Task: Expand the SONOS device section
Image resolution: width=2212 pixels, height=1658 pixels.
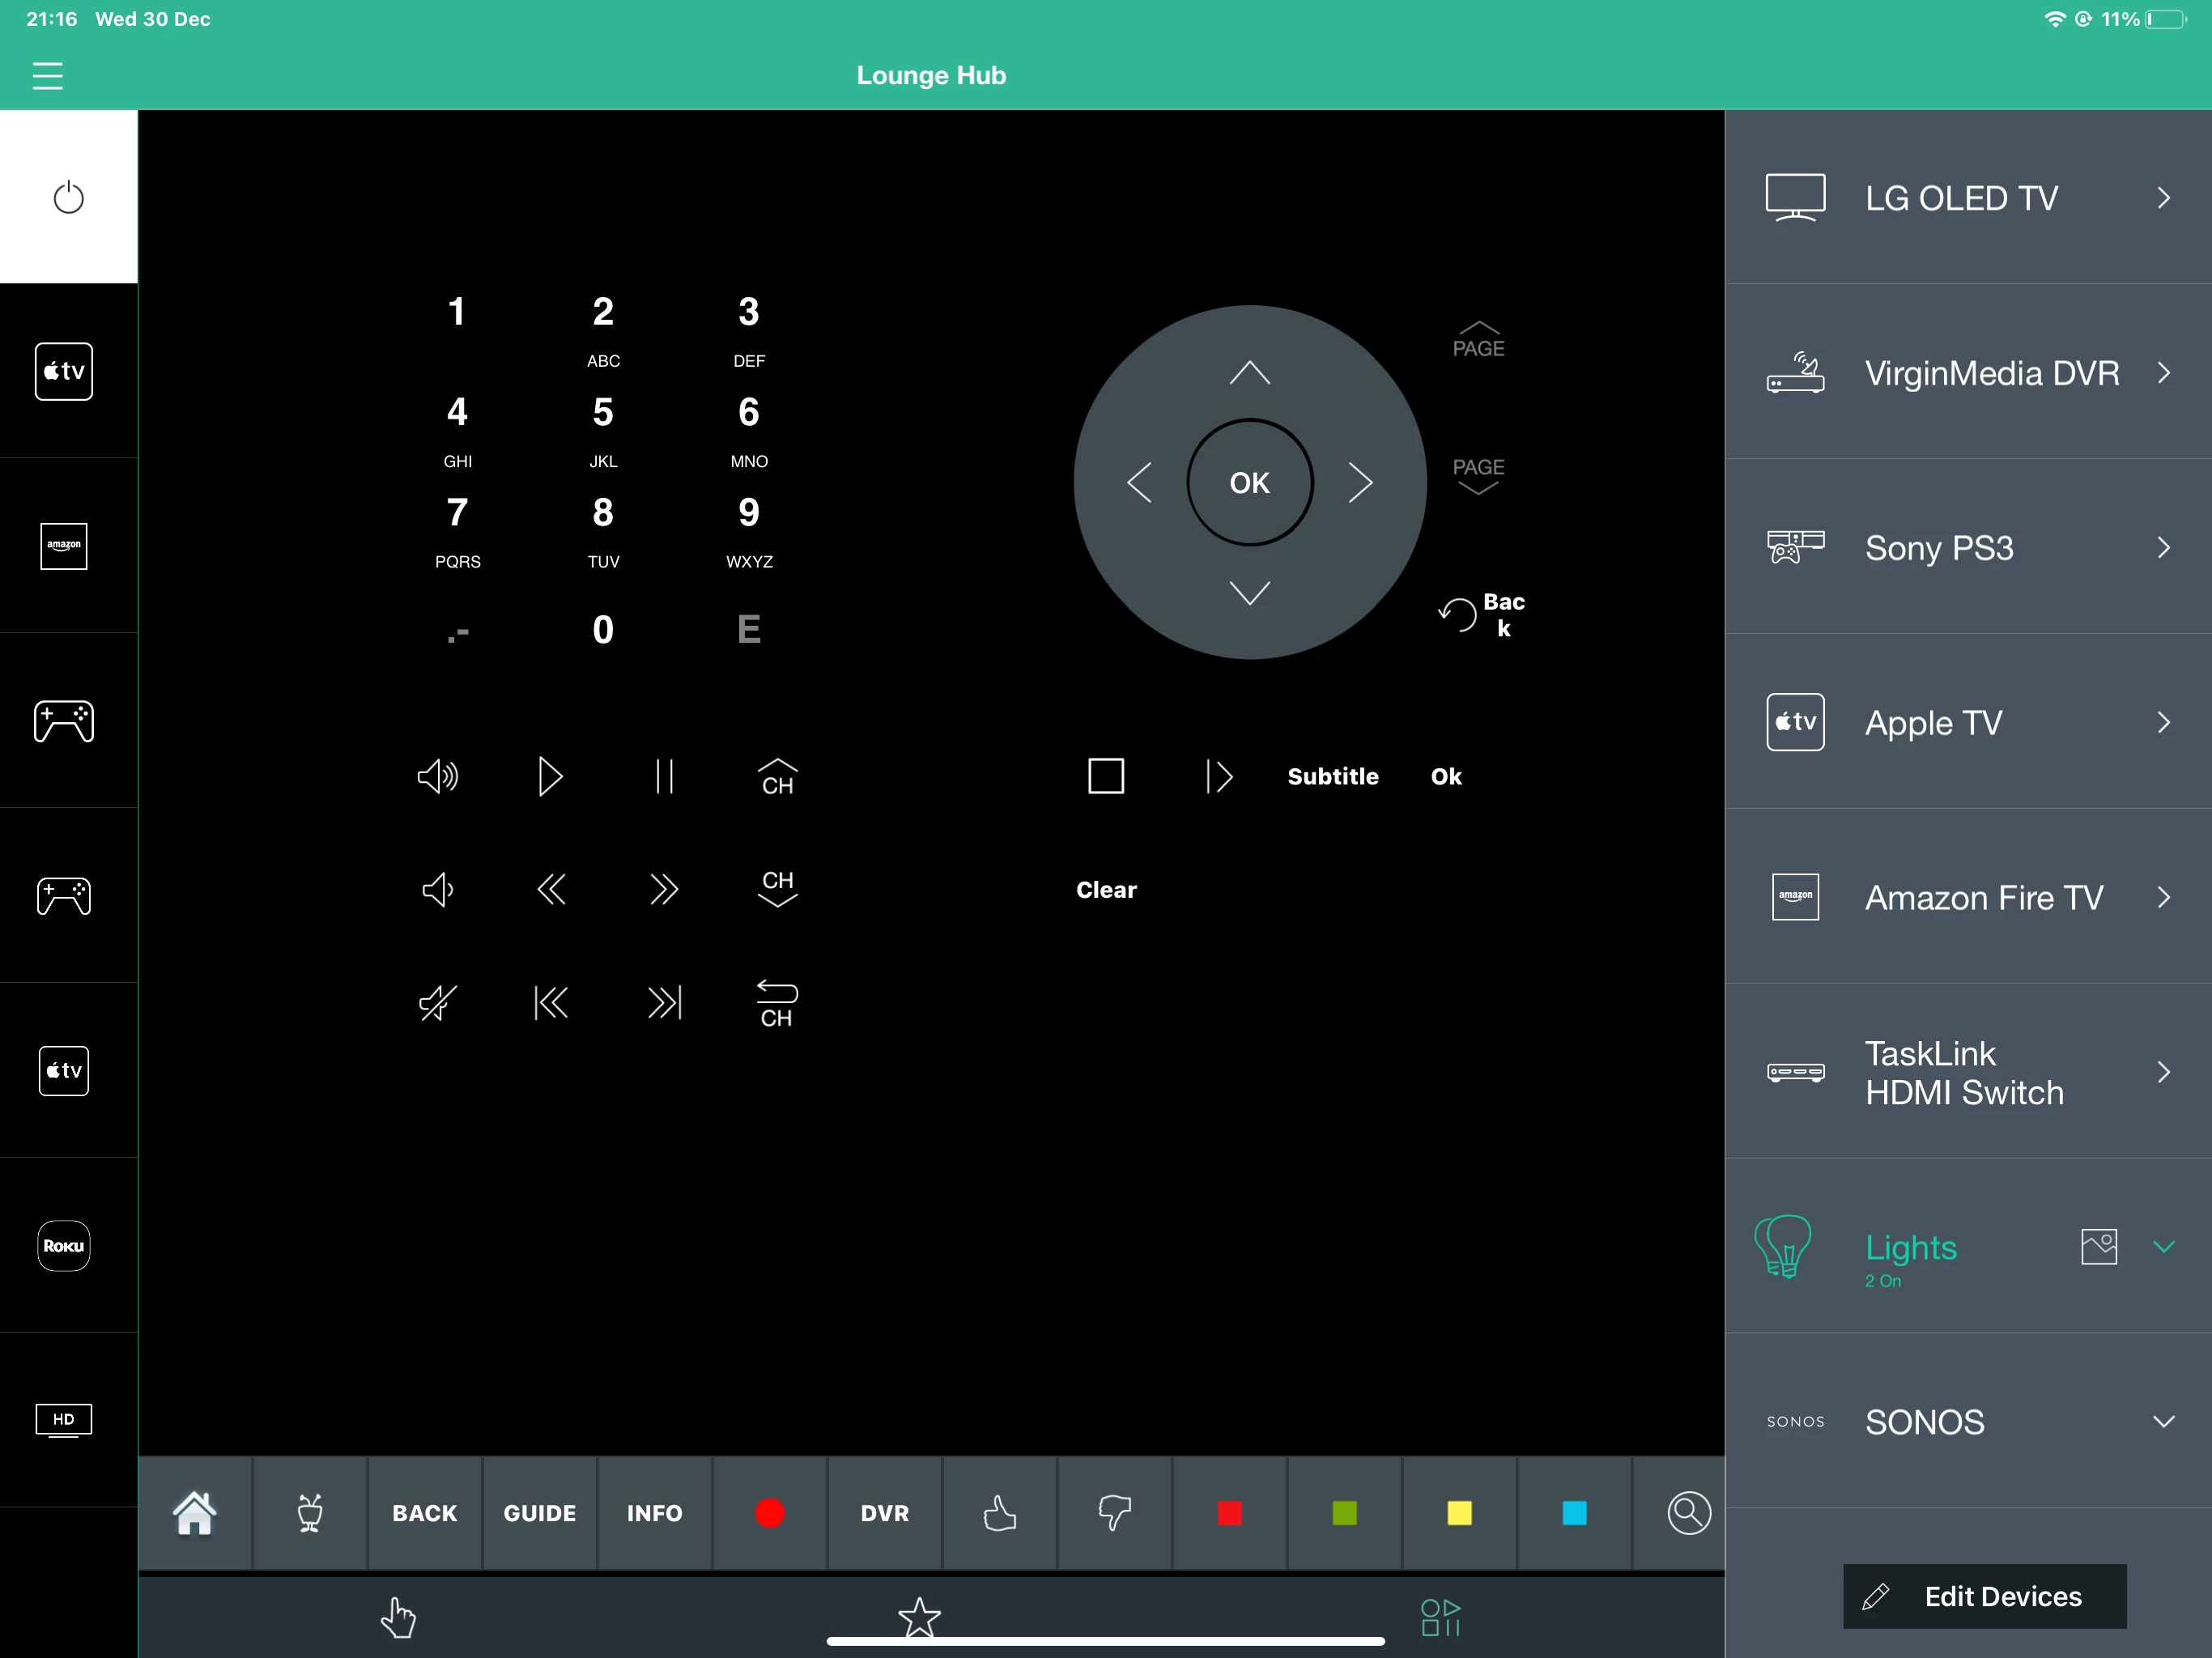Action: [2163, 1421]
